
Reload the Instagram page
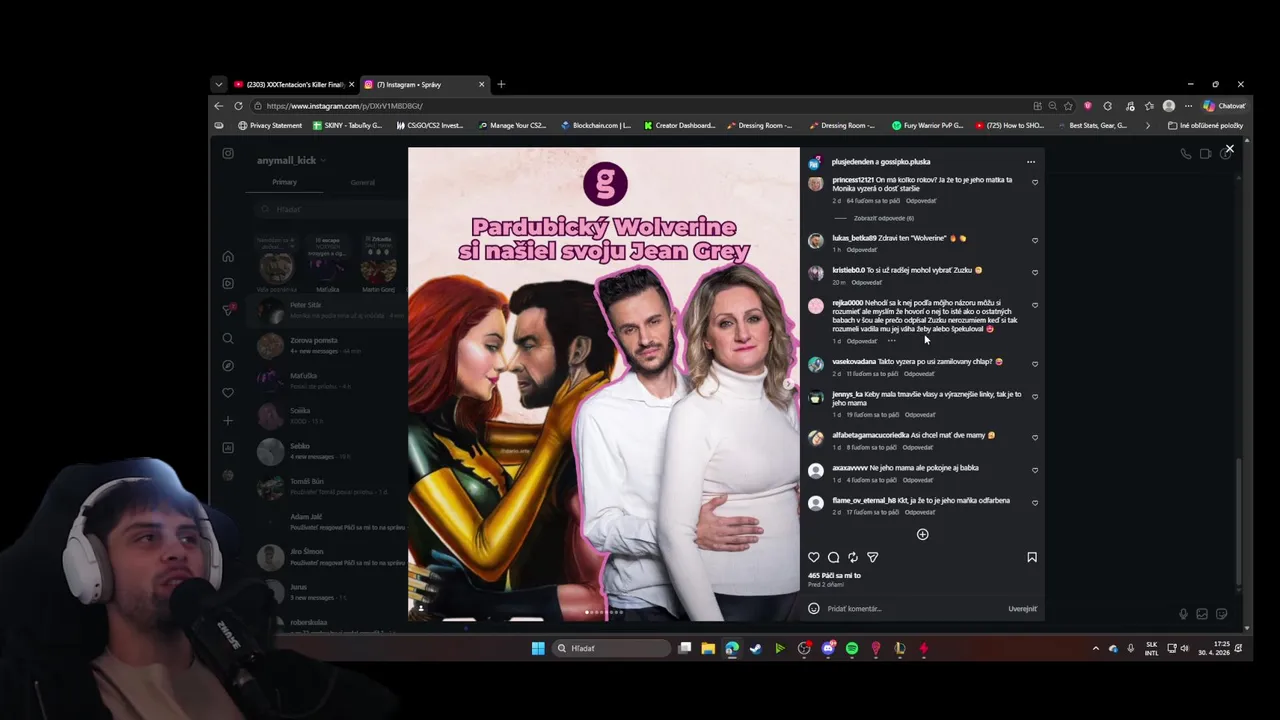[x=238, y=105]
